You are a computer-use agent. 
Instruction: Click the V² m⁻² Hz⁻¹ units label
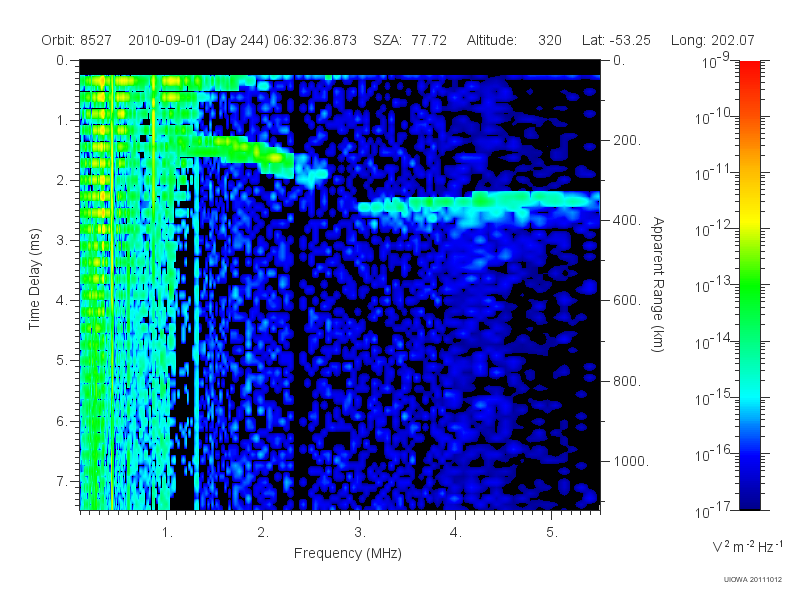(x=747, y=546)
